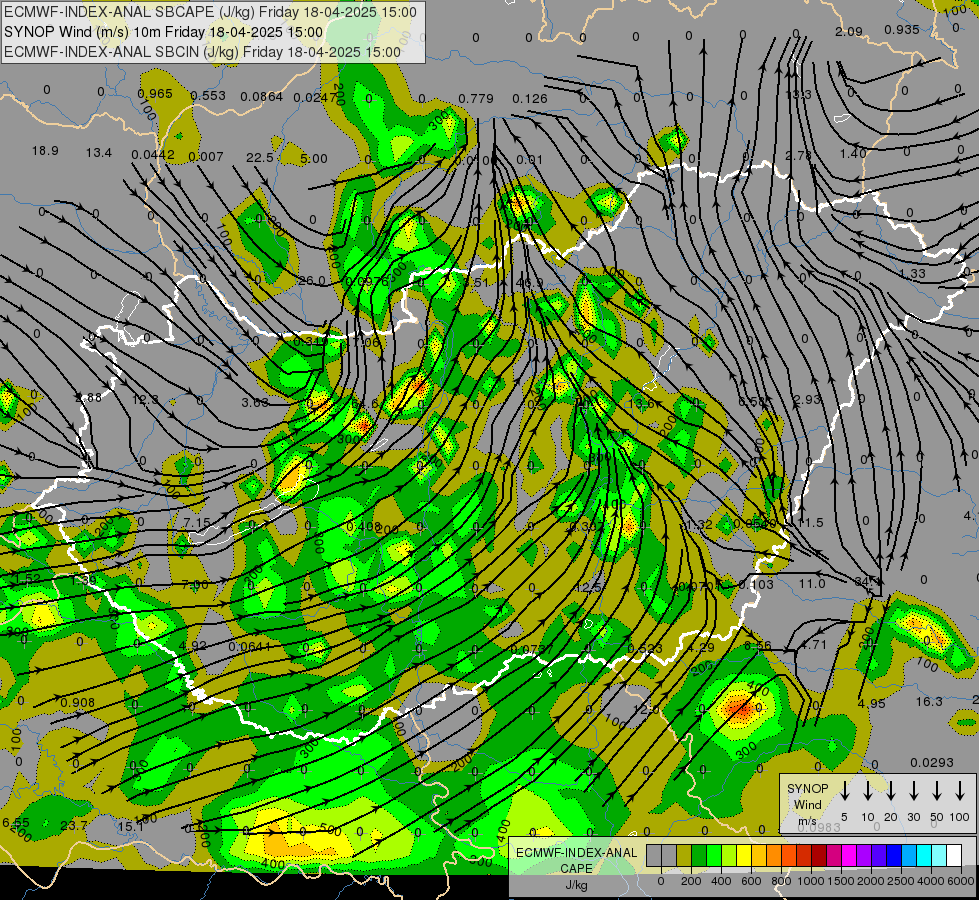
Task: Click the map value 46.9
Action: pos(529,283)
